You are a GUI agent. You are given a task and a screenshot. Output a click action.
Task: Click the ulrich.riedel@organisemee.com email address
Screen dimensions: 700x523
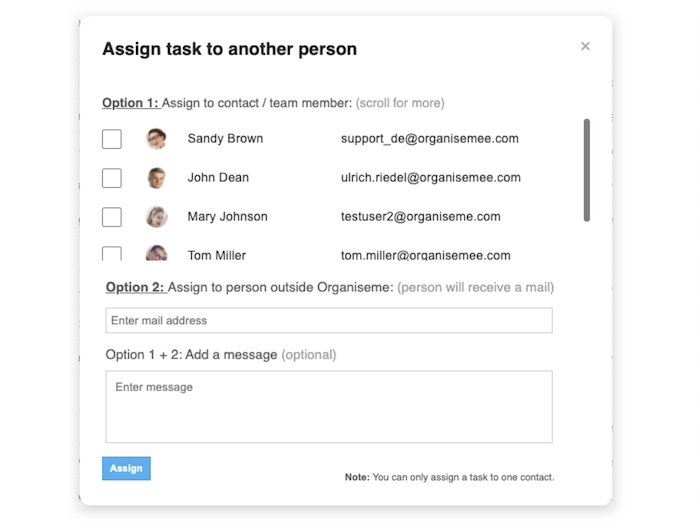pos(430,178)
